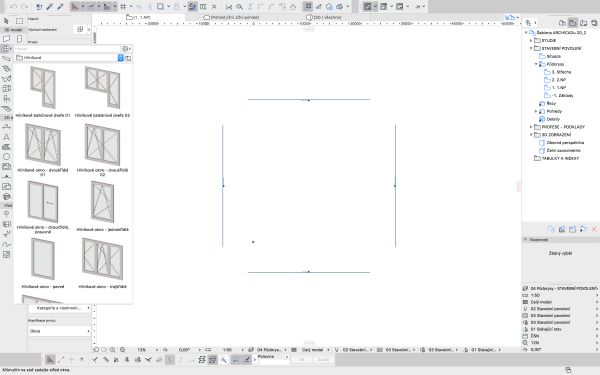Screen dimensions: 600x375
Task: Click the red delete X in navigator
Action: [594, 229]
